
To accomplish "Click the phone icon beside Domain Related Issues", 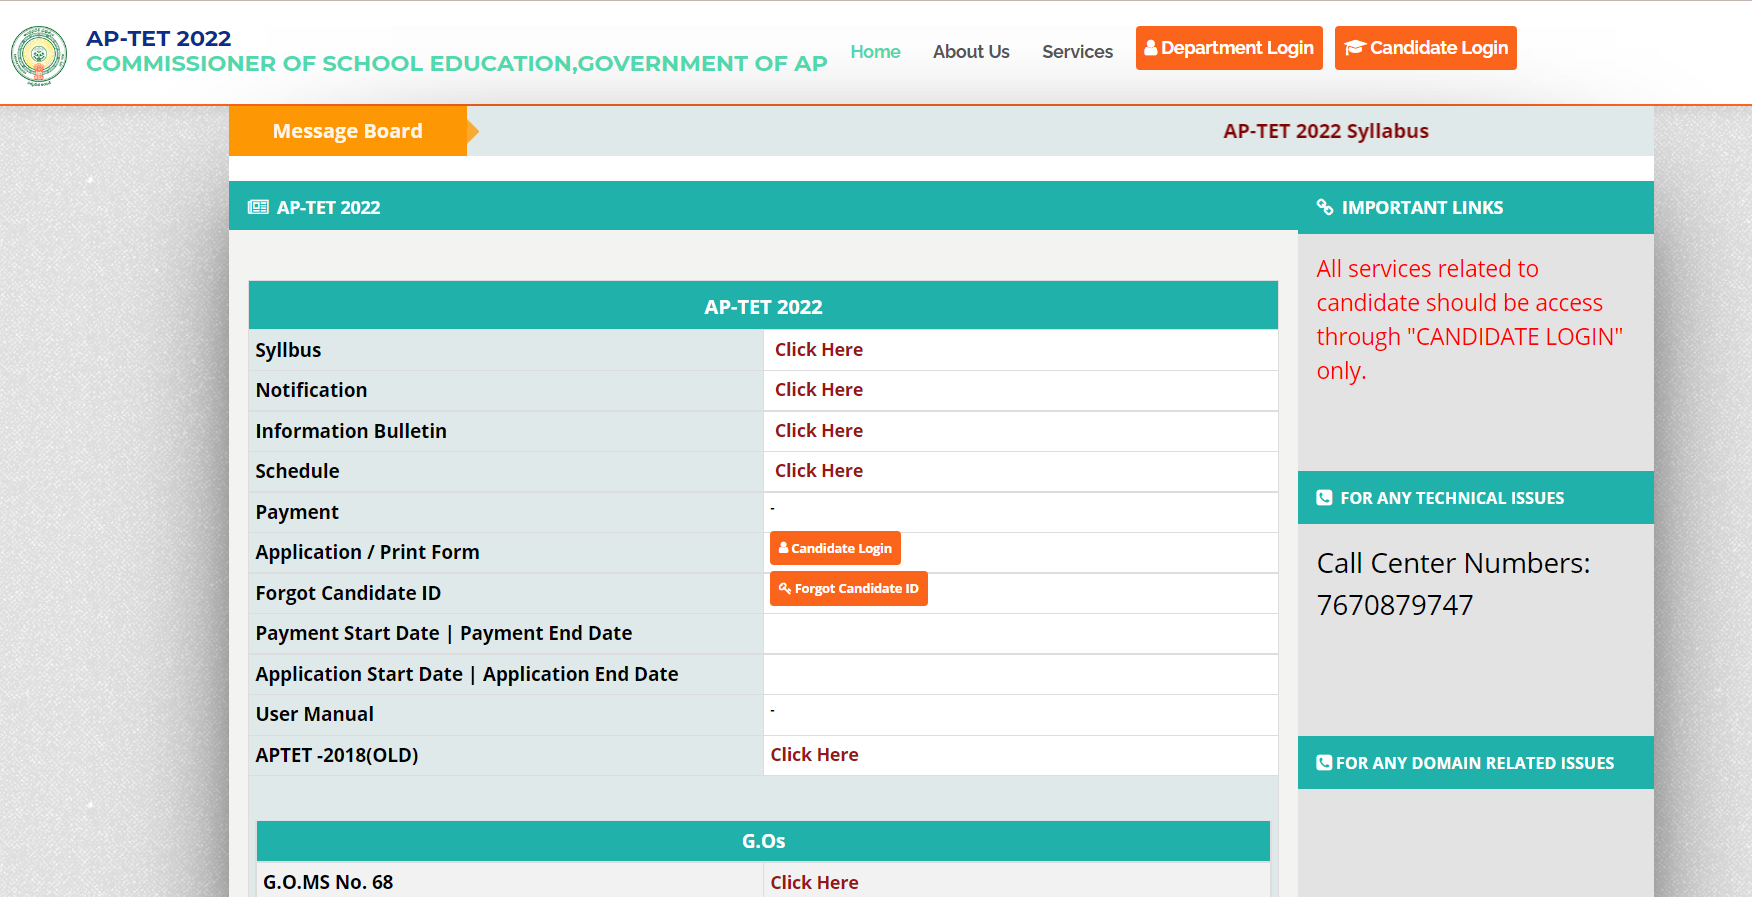I will click(1323, 763).
